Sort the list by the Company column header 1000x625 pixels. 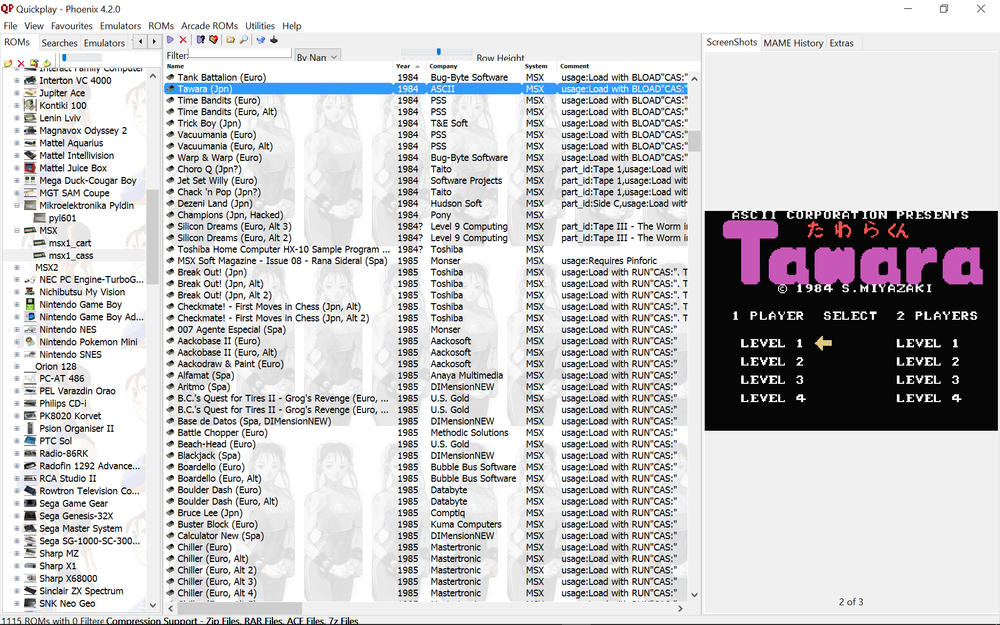[x=444, y=66]
